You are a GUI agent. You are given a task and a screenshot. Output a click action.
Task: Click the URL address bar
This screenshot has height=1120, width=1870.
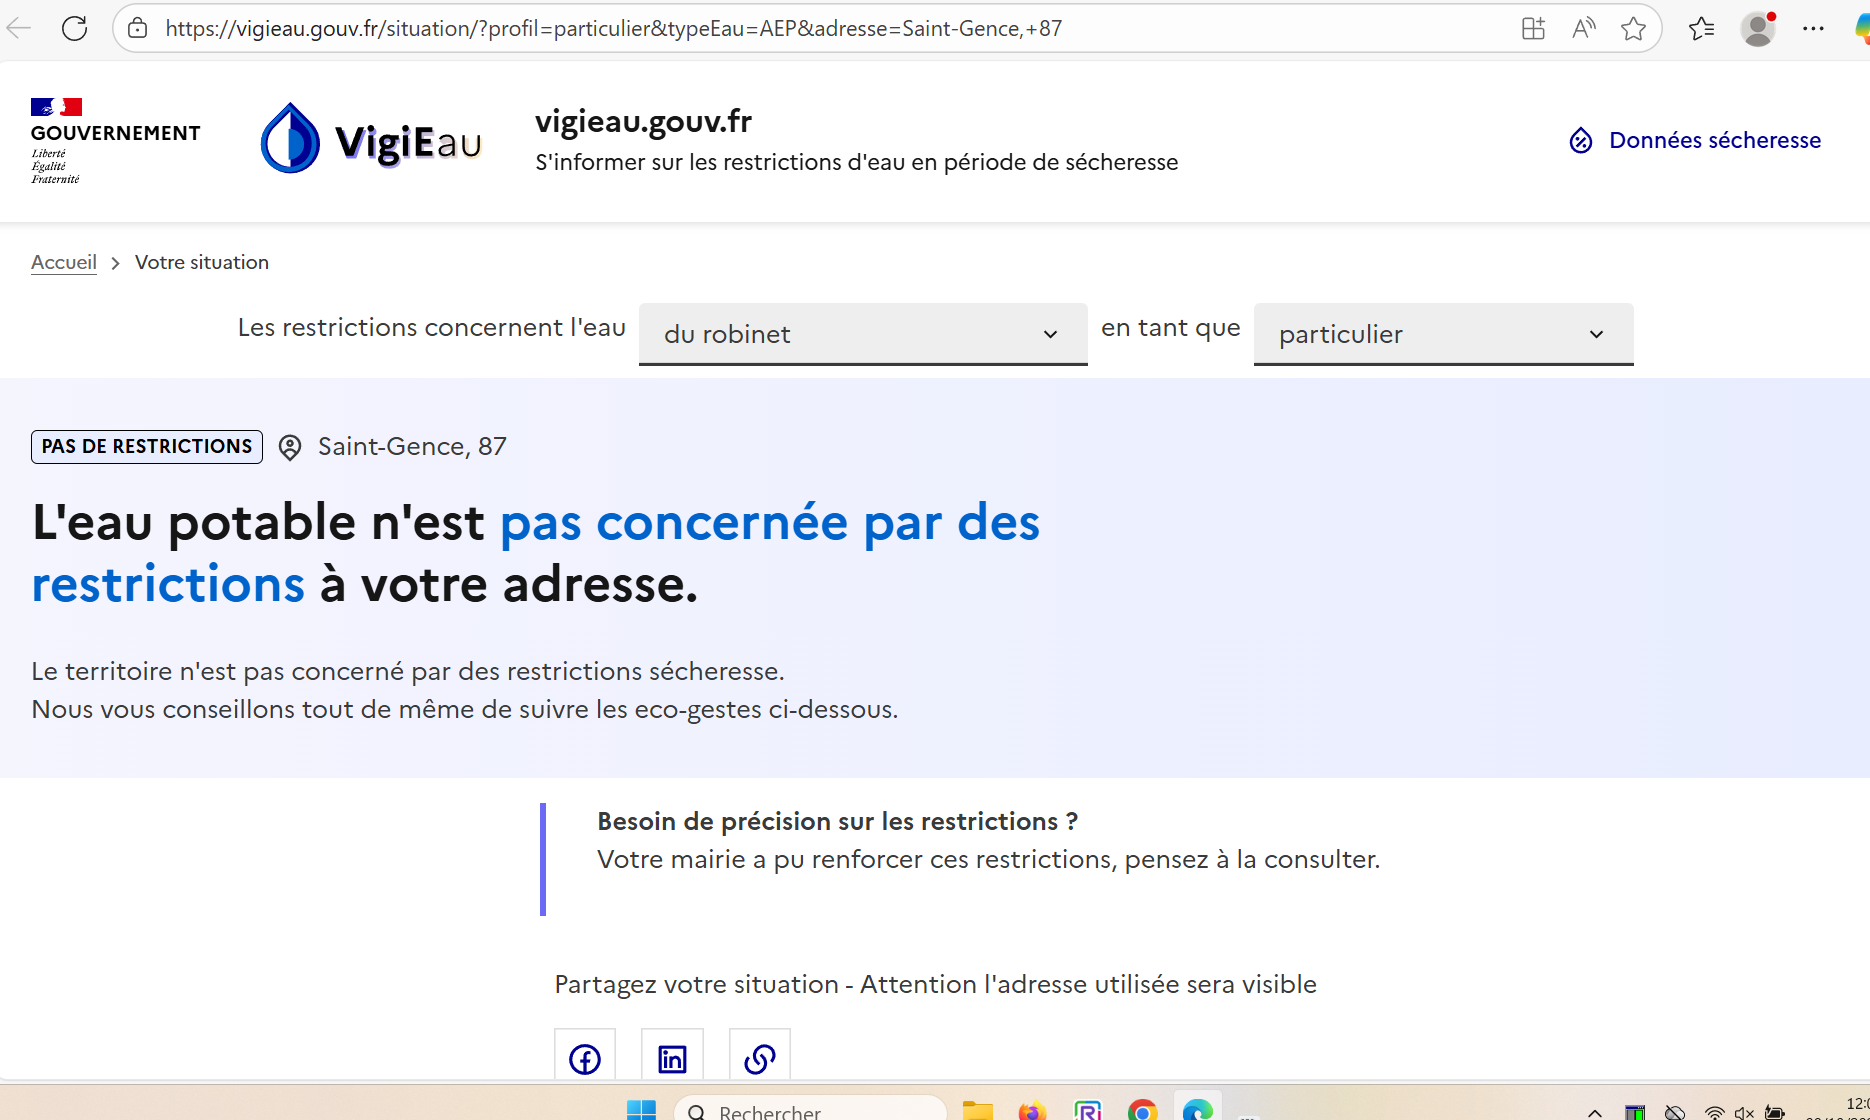pyautogui.click(x=800, y=29)
